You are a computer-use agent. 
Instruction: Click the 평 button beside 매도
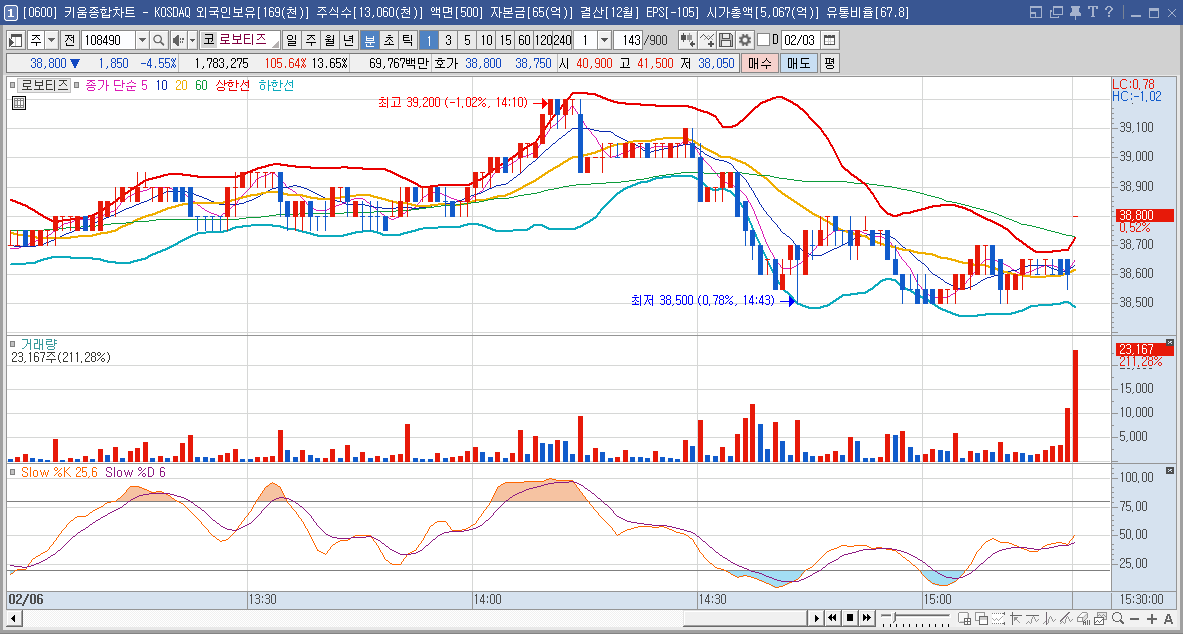click(829, 63)
